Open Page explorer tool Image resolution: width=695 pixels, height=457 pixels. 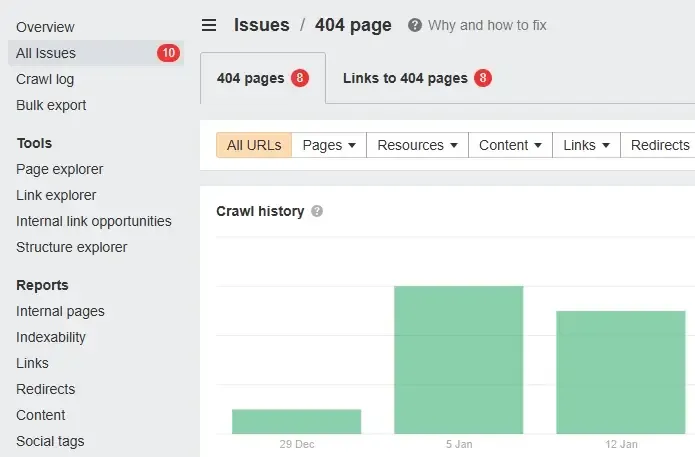[59, 169]
